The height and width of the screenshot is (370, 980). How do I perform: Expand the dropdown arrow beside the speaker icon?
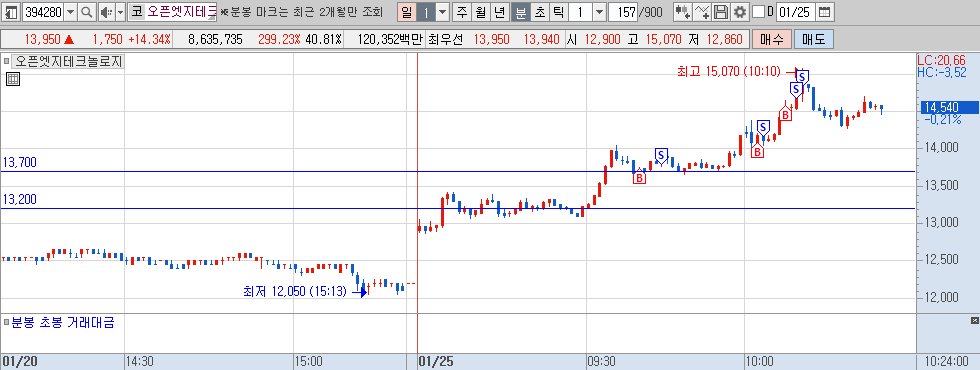coord(121,12)
